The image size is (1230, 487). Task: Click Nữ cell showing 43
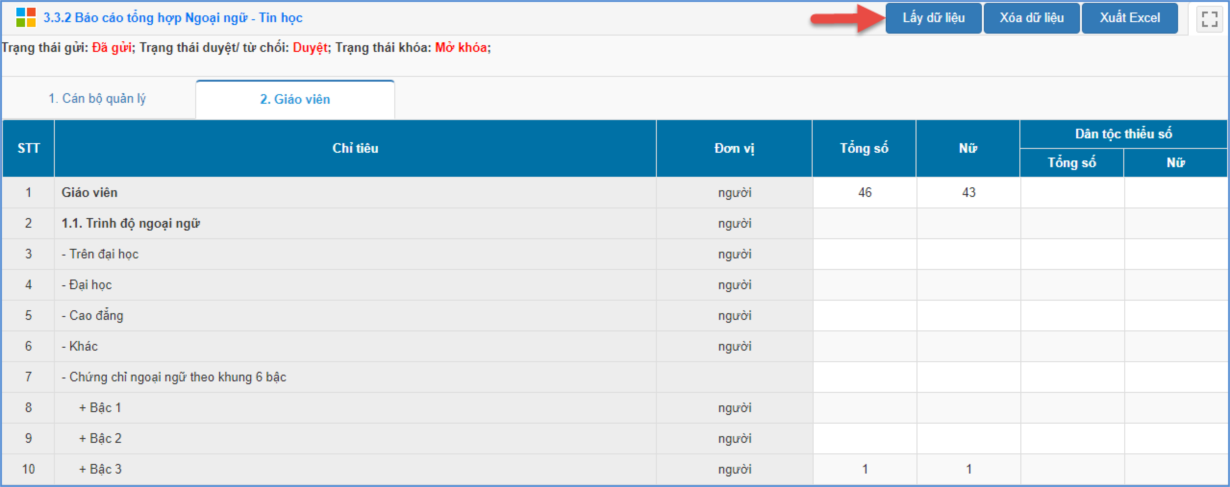[968, 193]
